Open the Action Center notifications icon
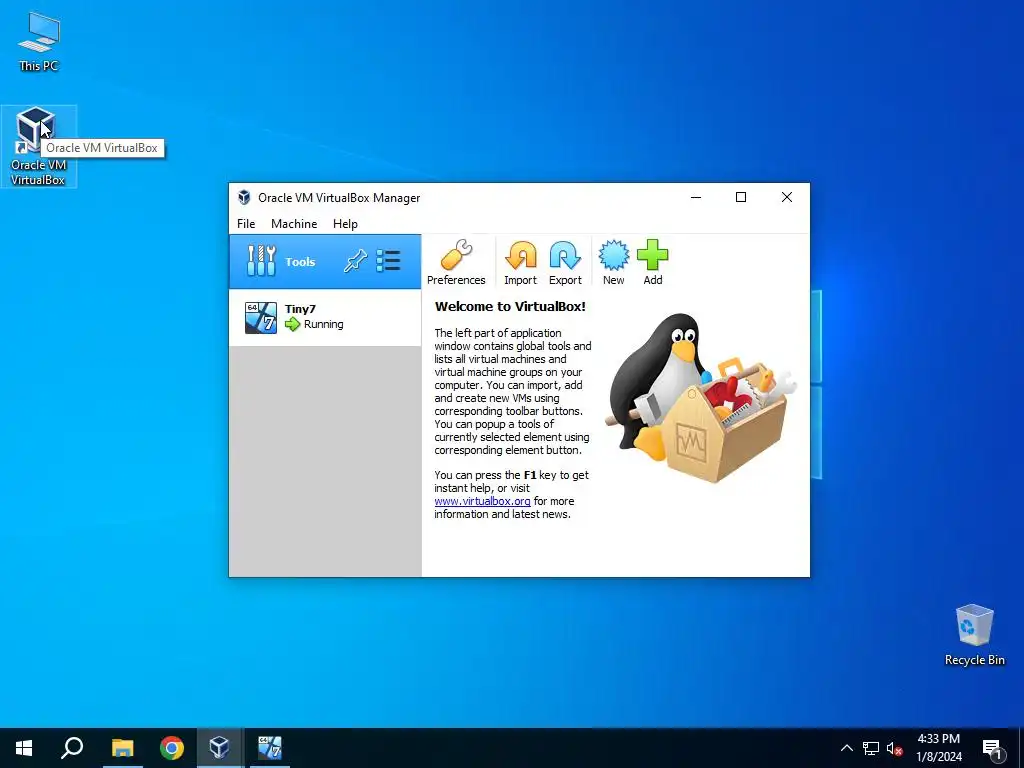 click(x=992, y=748)
